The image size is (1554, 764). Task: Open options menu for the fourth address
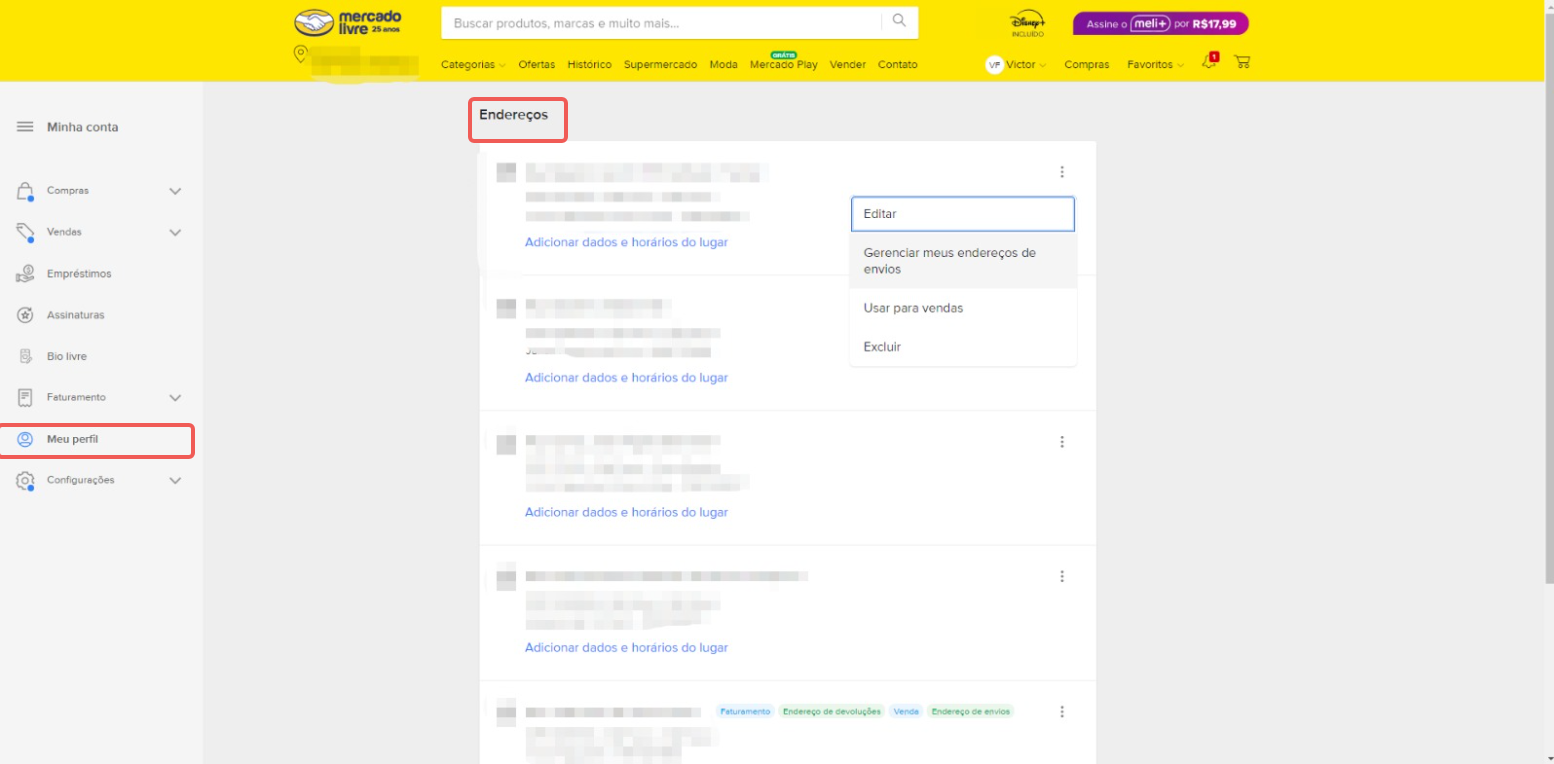1062,576
